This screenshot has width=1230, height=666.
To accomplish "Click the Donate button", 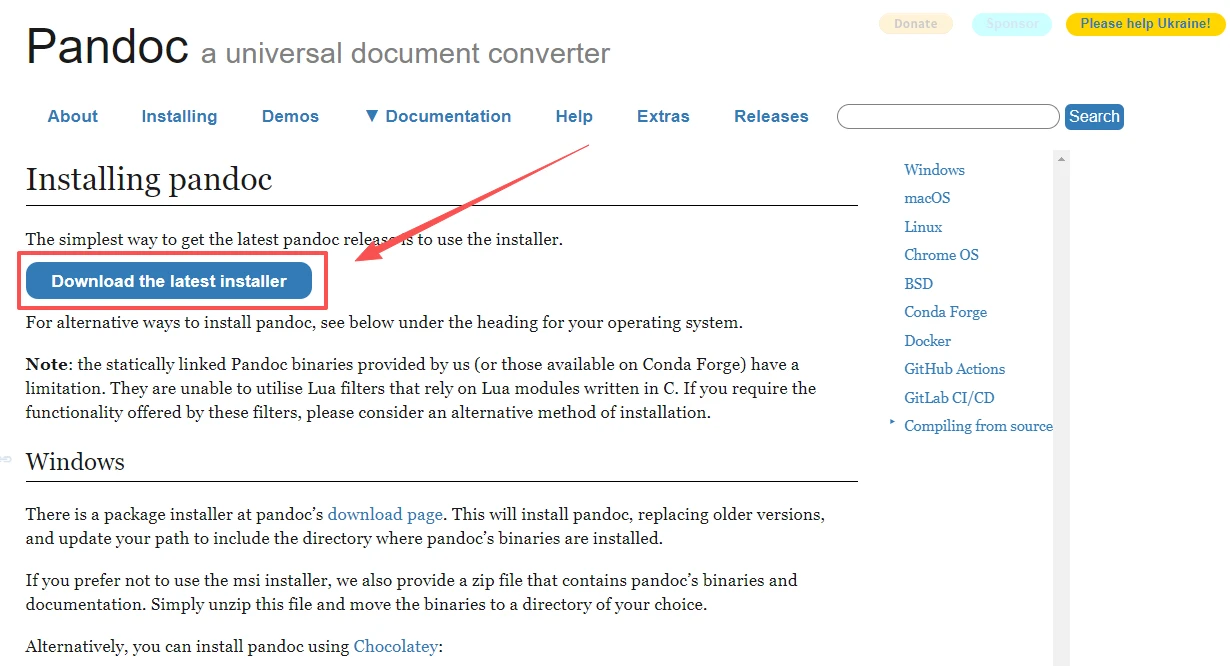I will (x=915, y=24).
